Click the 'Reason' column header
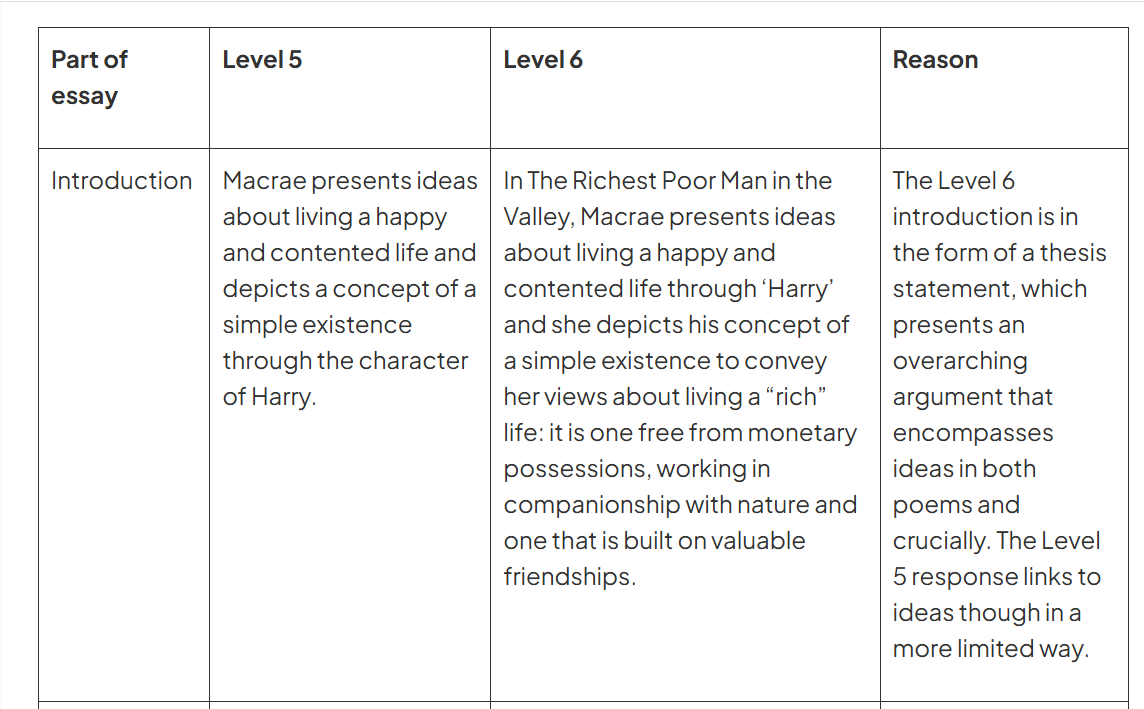 [x=935, y=60]
